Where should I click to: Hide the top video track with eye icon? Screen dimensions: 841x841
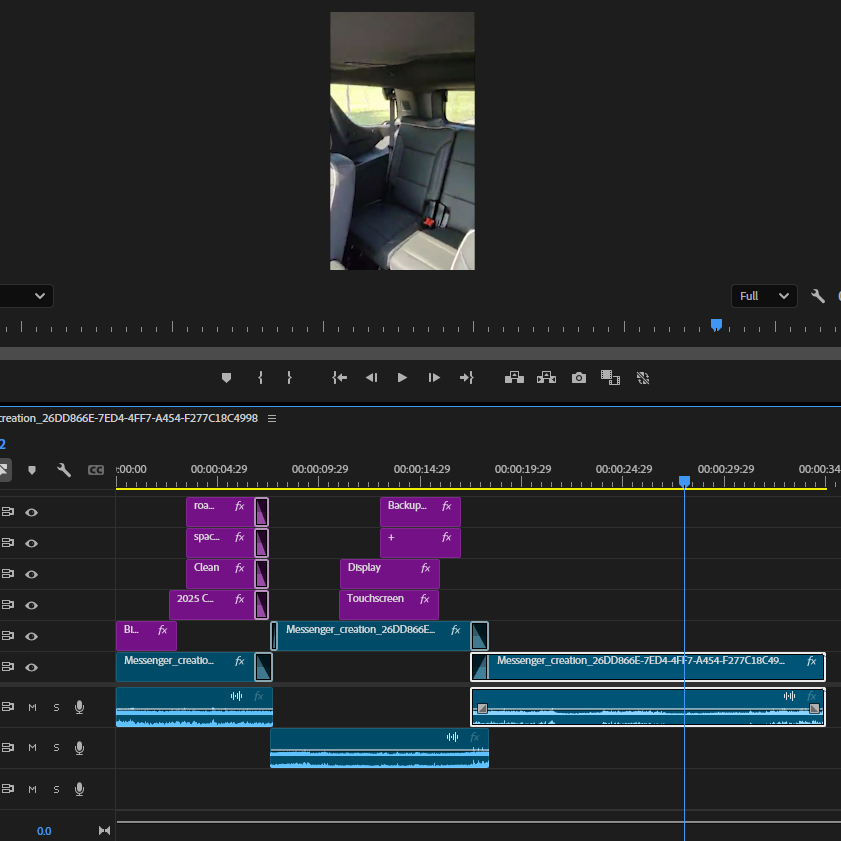(x=32, y=512)
